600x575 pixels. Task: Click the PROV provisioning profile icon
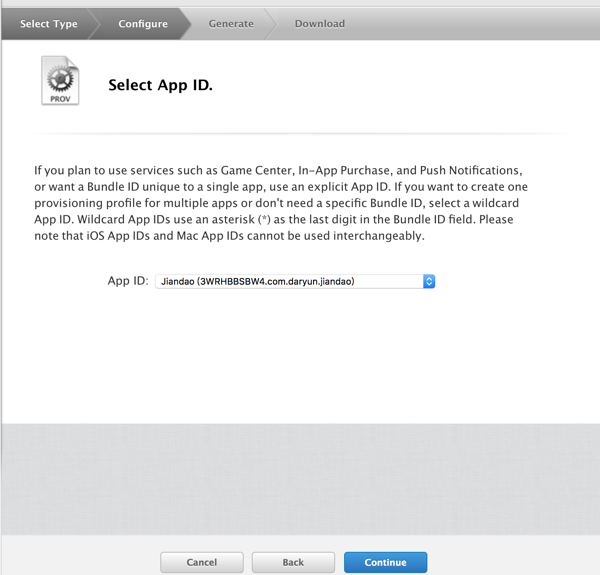tap(60, 81)
